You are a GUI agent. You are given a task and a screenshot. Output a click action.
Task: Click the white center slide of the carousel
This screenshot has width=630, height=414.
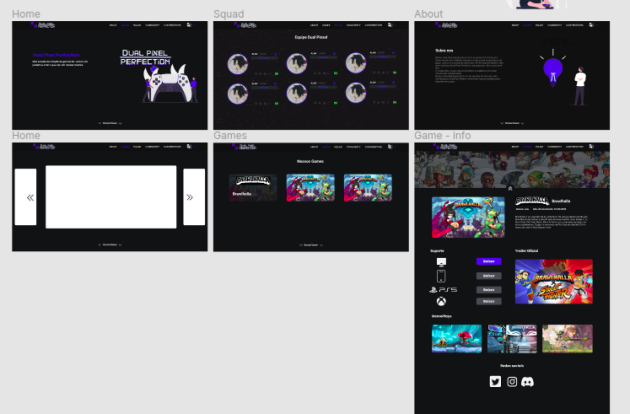[x=111, y=197]
